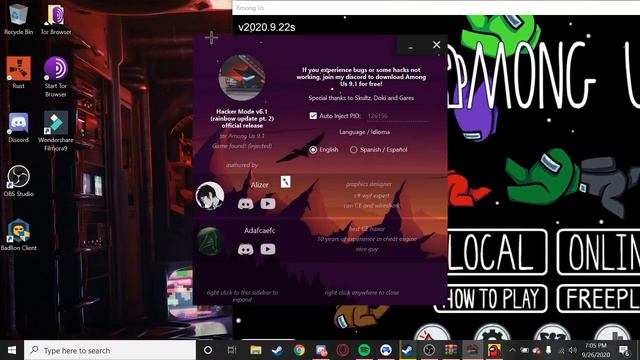Open the Action Center notifications icon

pyautogui.click(x=624, y=350)
